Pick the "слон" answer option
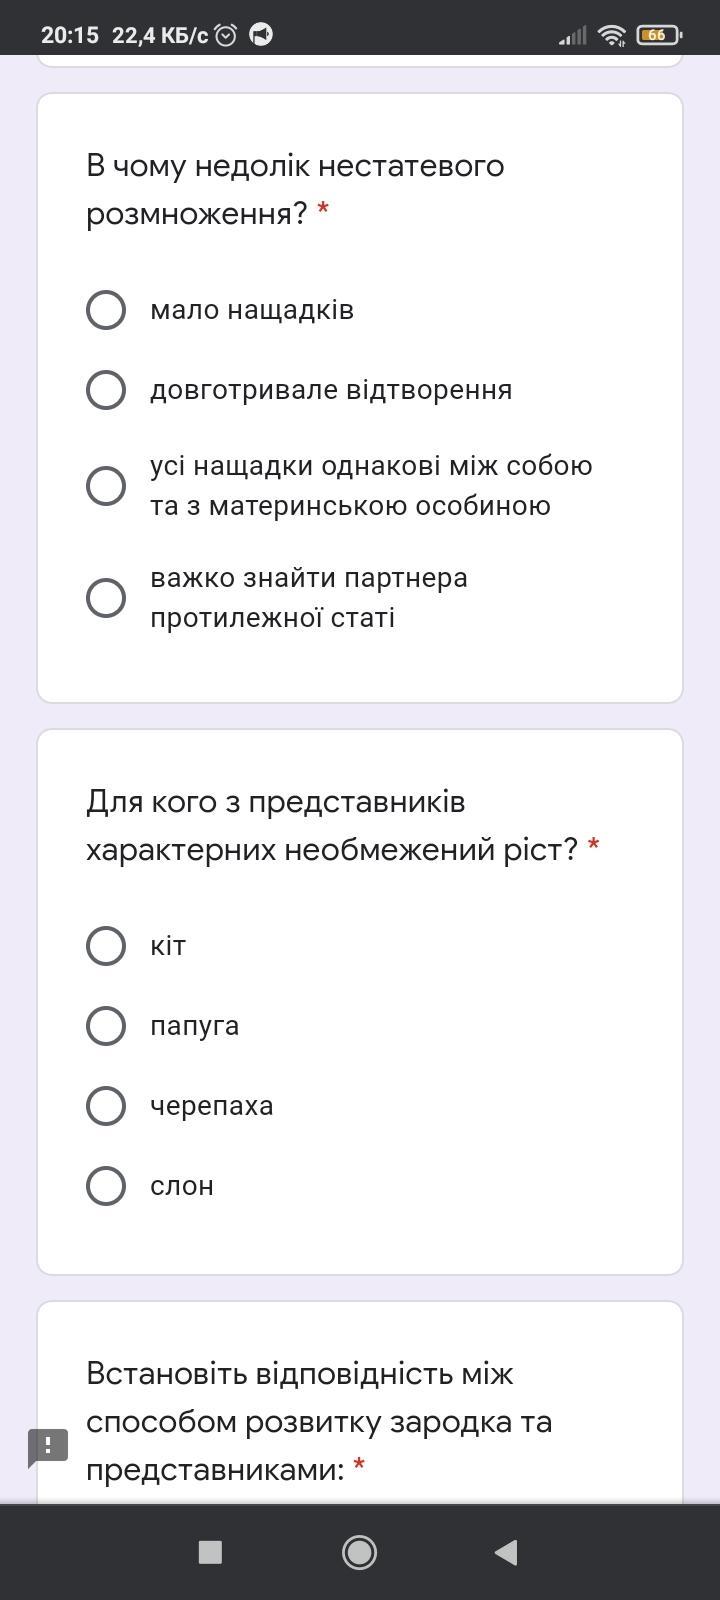Viewport: 720px width, 1600px height. coord(106,1186)
